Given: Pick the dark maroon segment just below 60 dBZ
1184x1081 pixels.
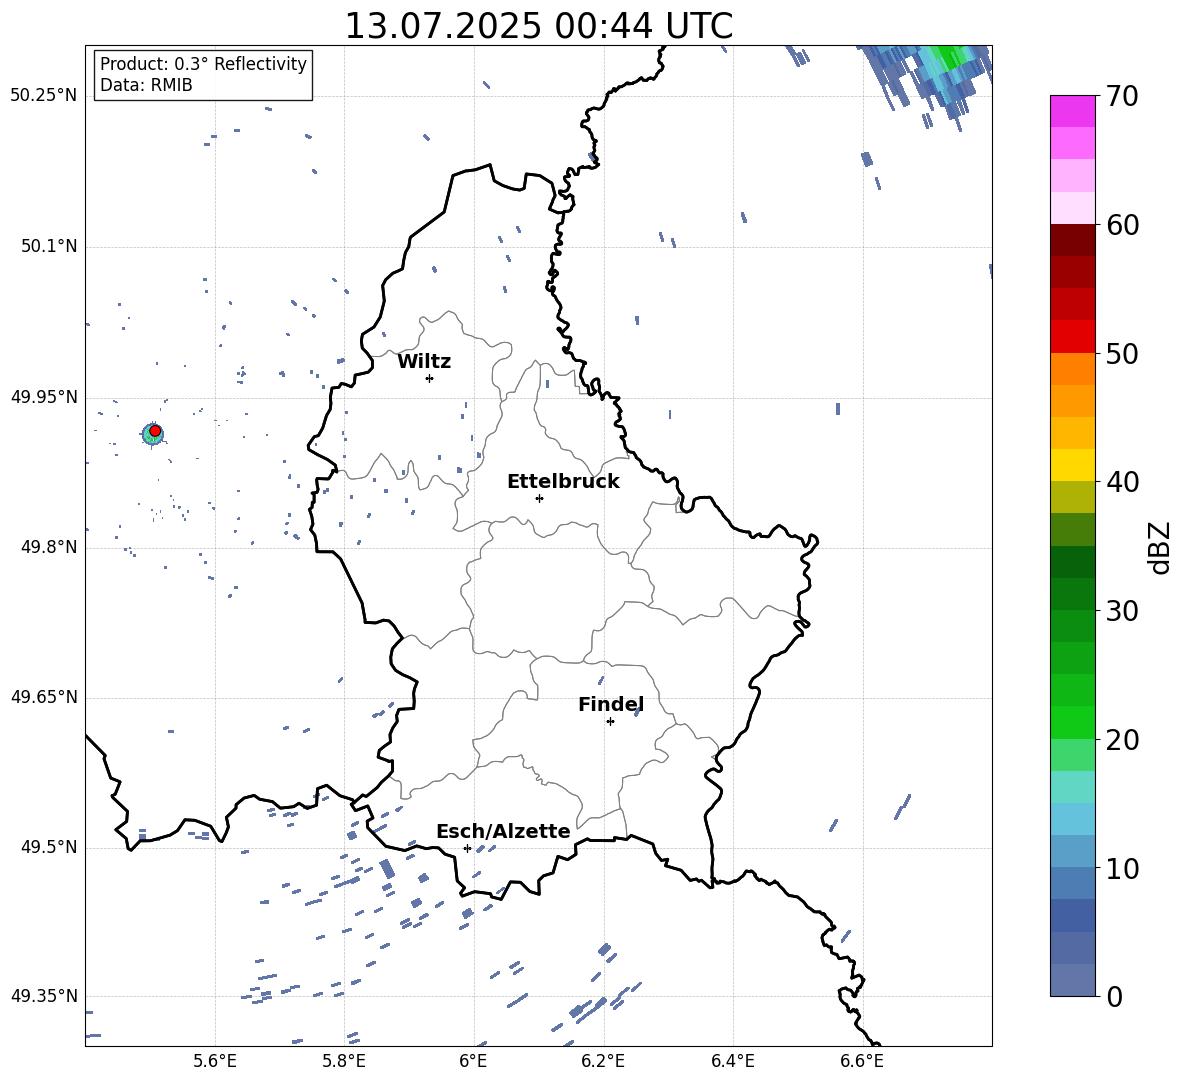Looking at the screenshot, I should click(1072, 240).
